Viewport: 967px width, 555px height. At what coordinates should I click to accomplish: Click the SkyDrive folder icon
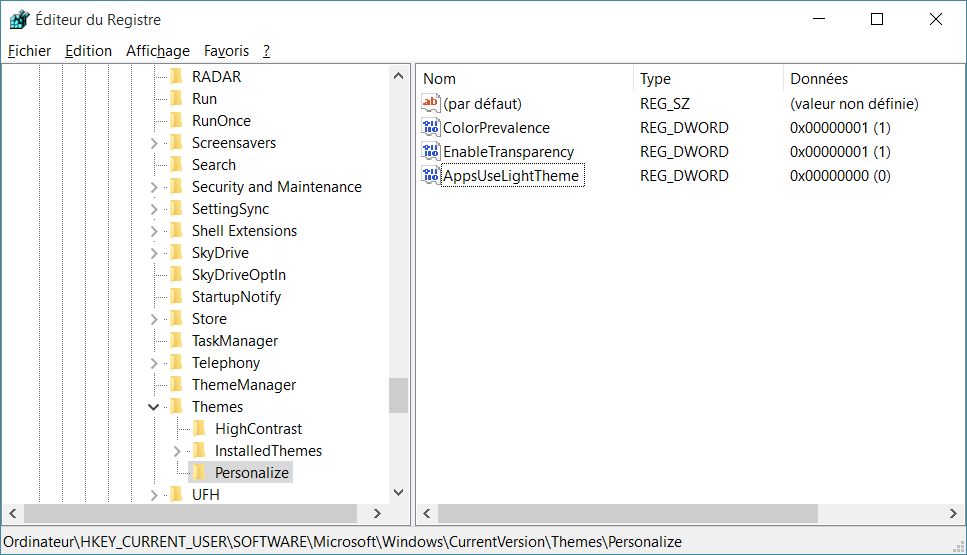pos(176,252)
